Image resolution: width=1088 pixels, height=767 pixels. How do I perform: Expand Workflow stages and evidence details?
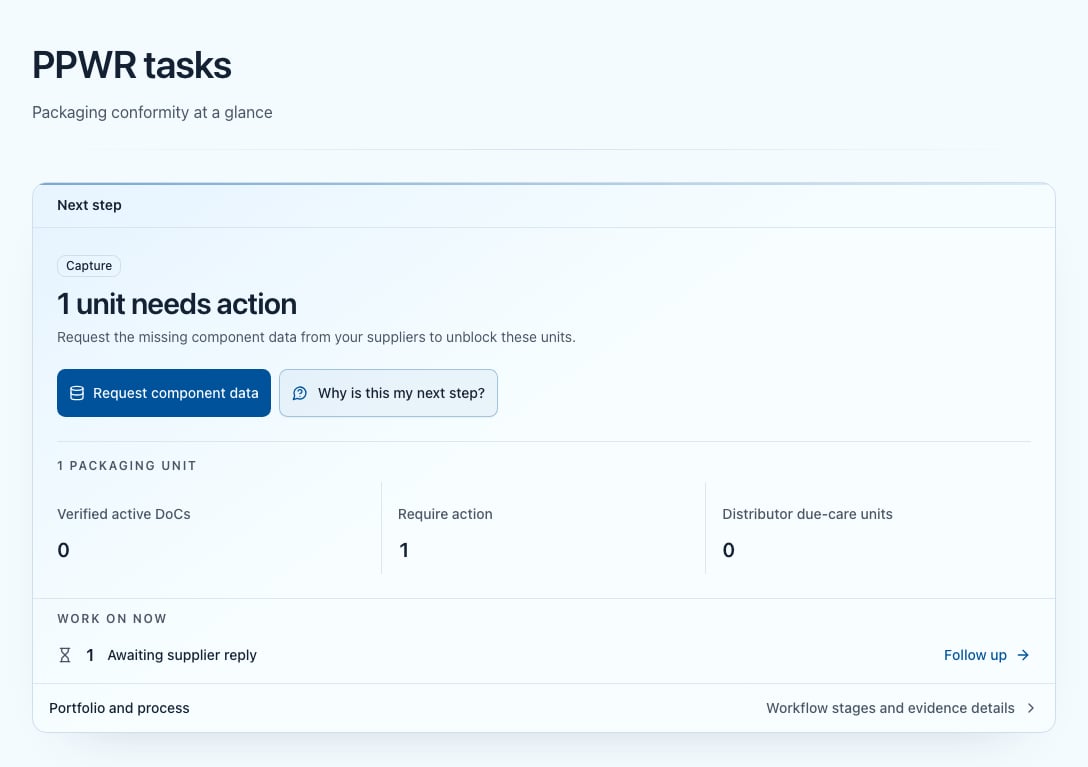coord(900,708)
